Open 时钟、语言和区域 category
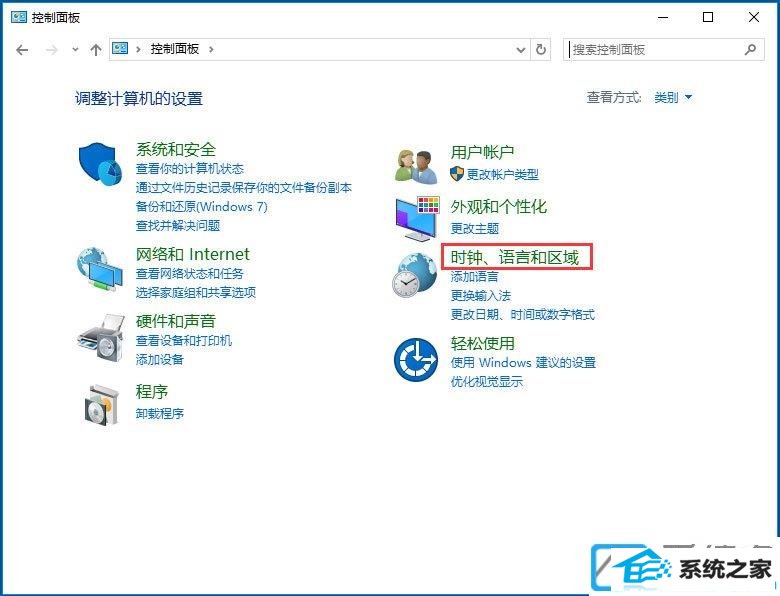 click(515, 257)
